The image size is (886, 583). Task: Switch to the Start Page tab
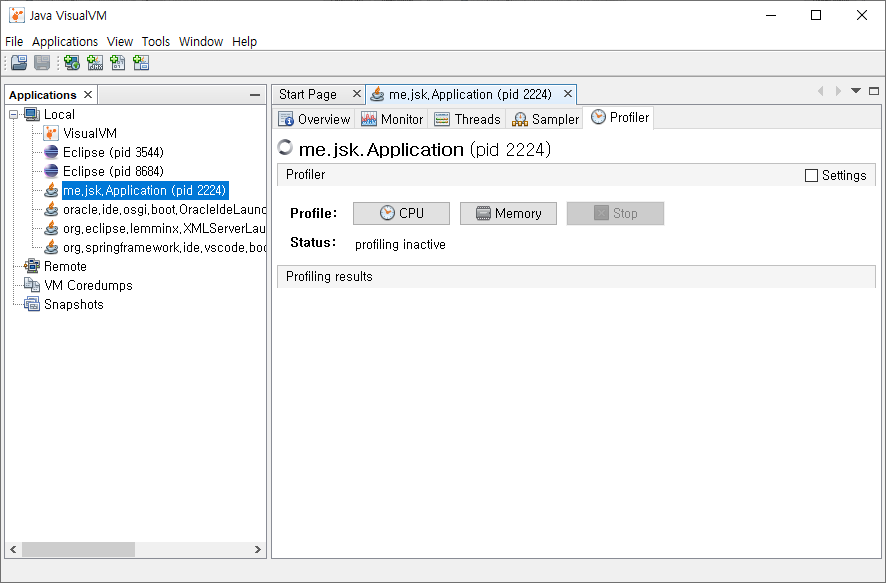coord(308,94)
